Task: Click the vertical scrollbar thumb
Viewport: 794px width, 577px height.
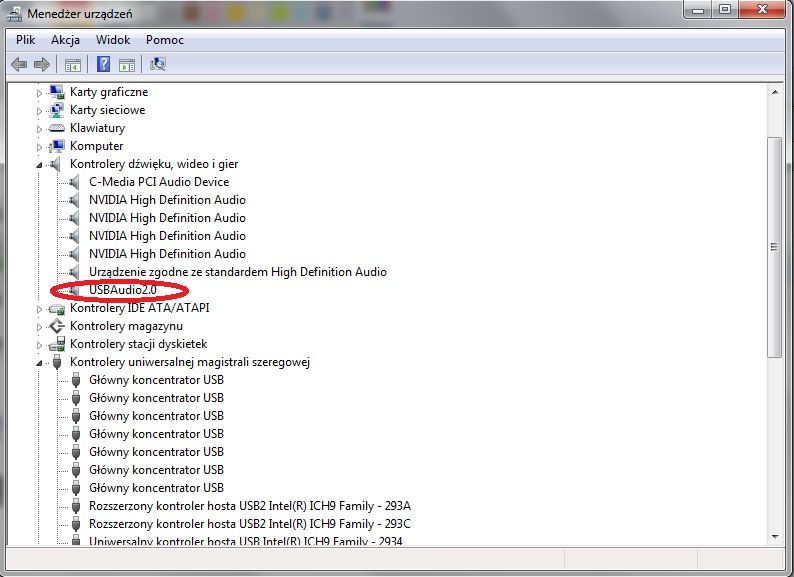Action: (775, 247)
